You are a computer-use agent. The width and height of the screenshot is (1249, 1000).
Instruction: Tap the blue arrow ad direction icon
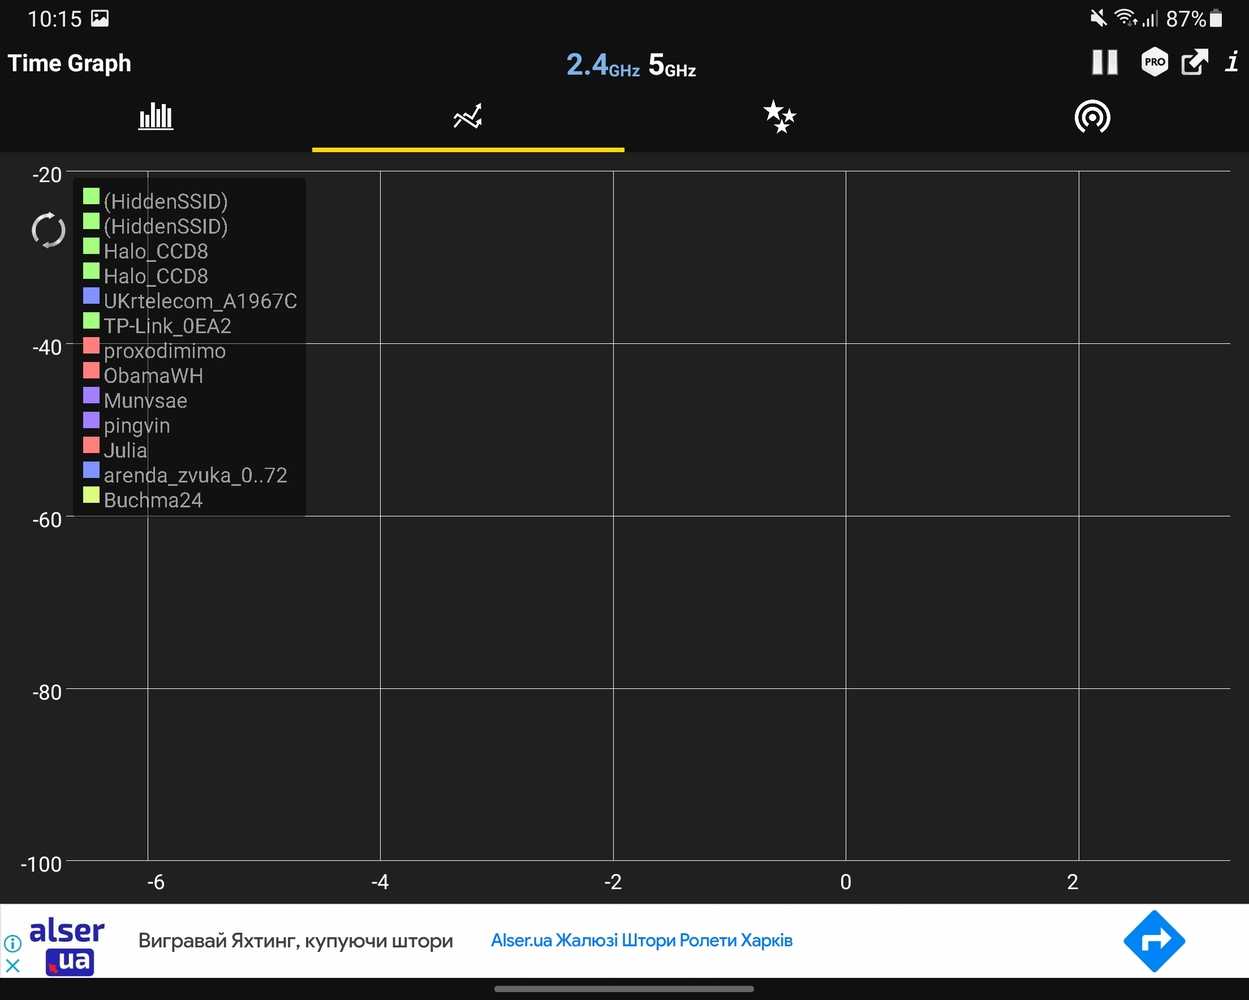pos(1153,941)
